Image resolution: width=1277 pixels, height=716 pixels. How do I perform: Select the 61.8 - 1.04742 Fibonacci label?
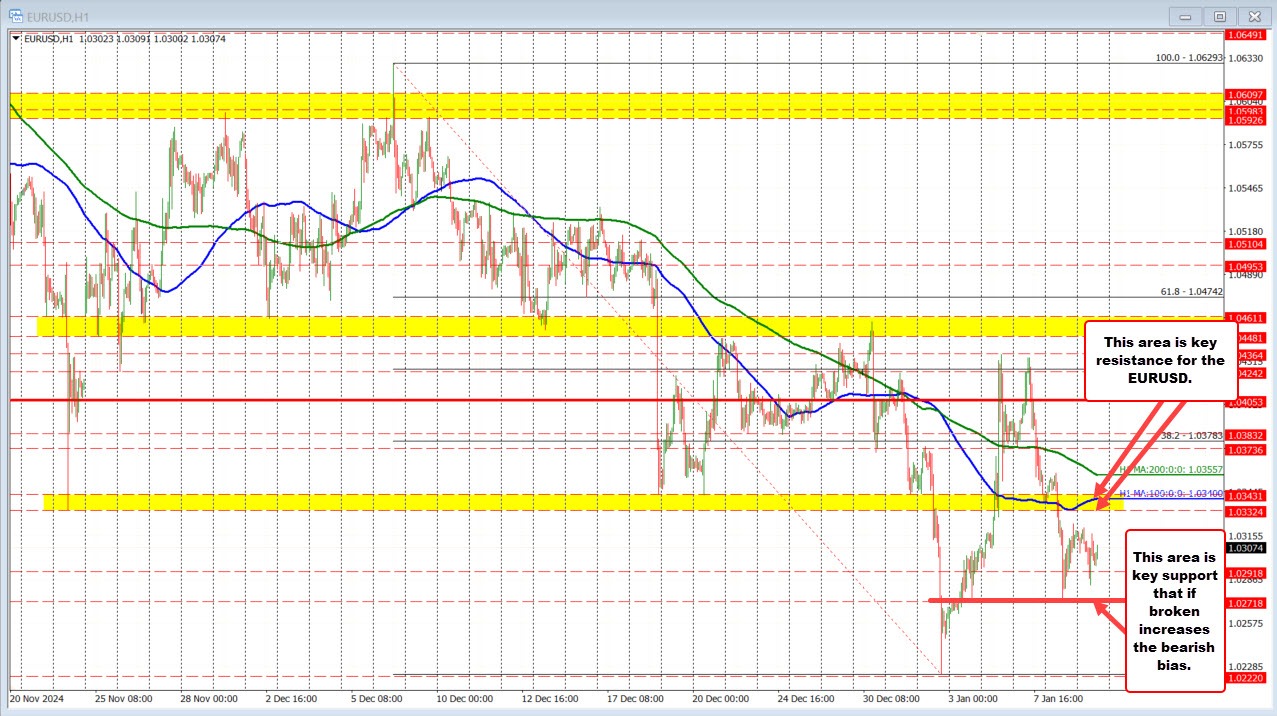(x=1192, y=291)
